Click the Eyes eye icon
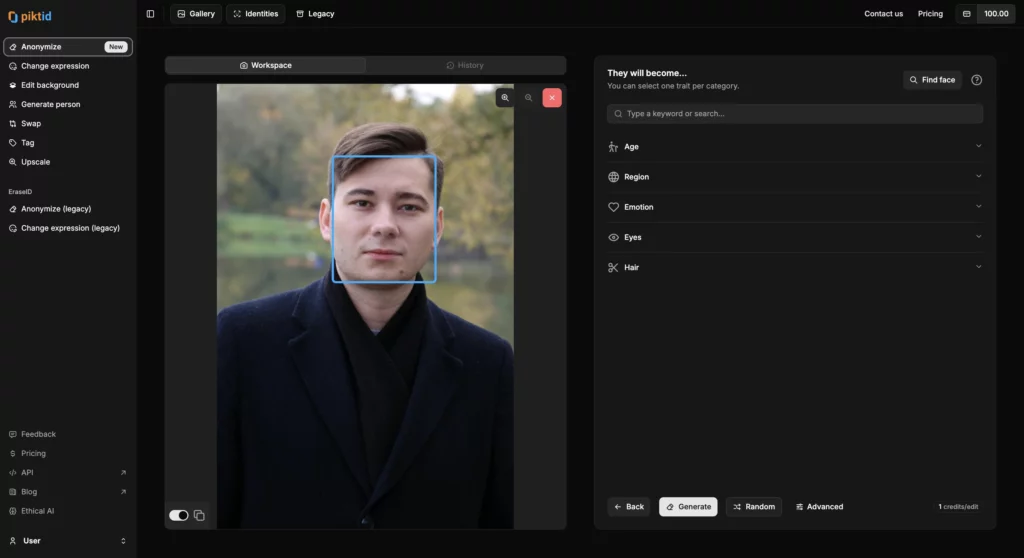 pos(613,237)
